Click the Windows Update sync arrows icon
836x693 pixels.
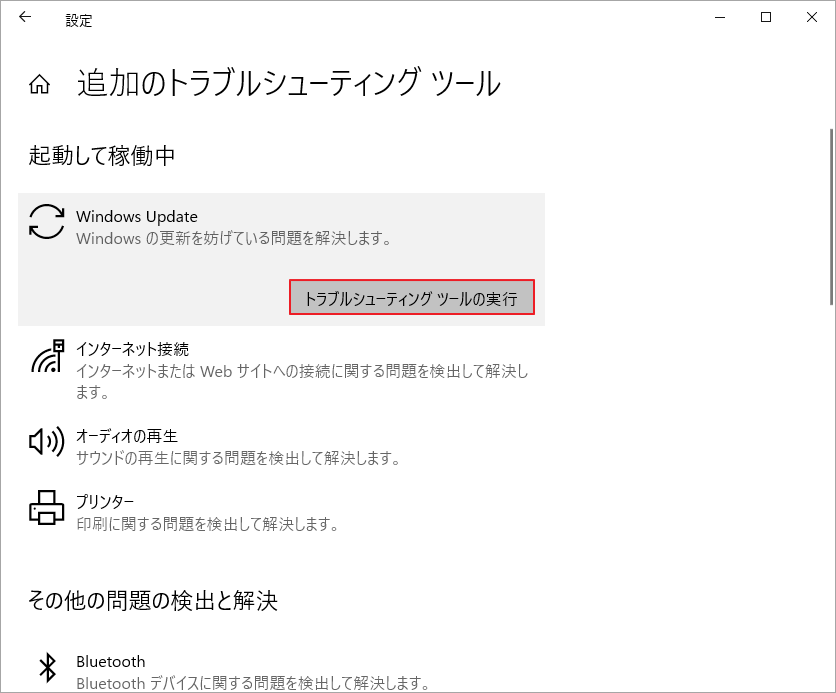point(46,221)
